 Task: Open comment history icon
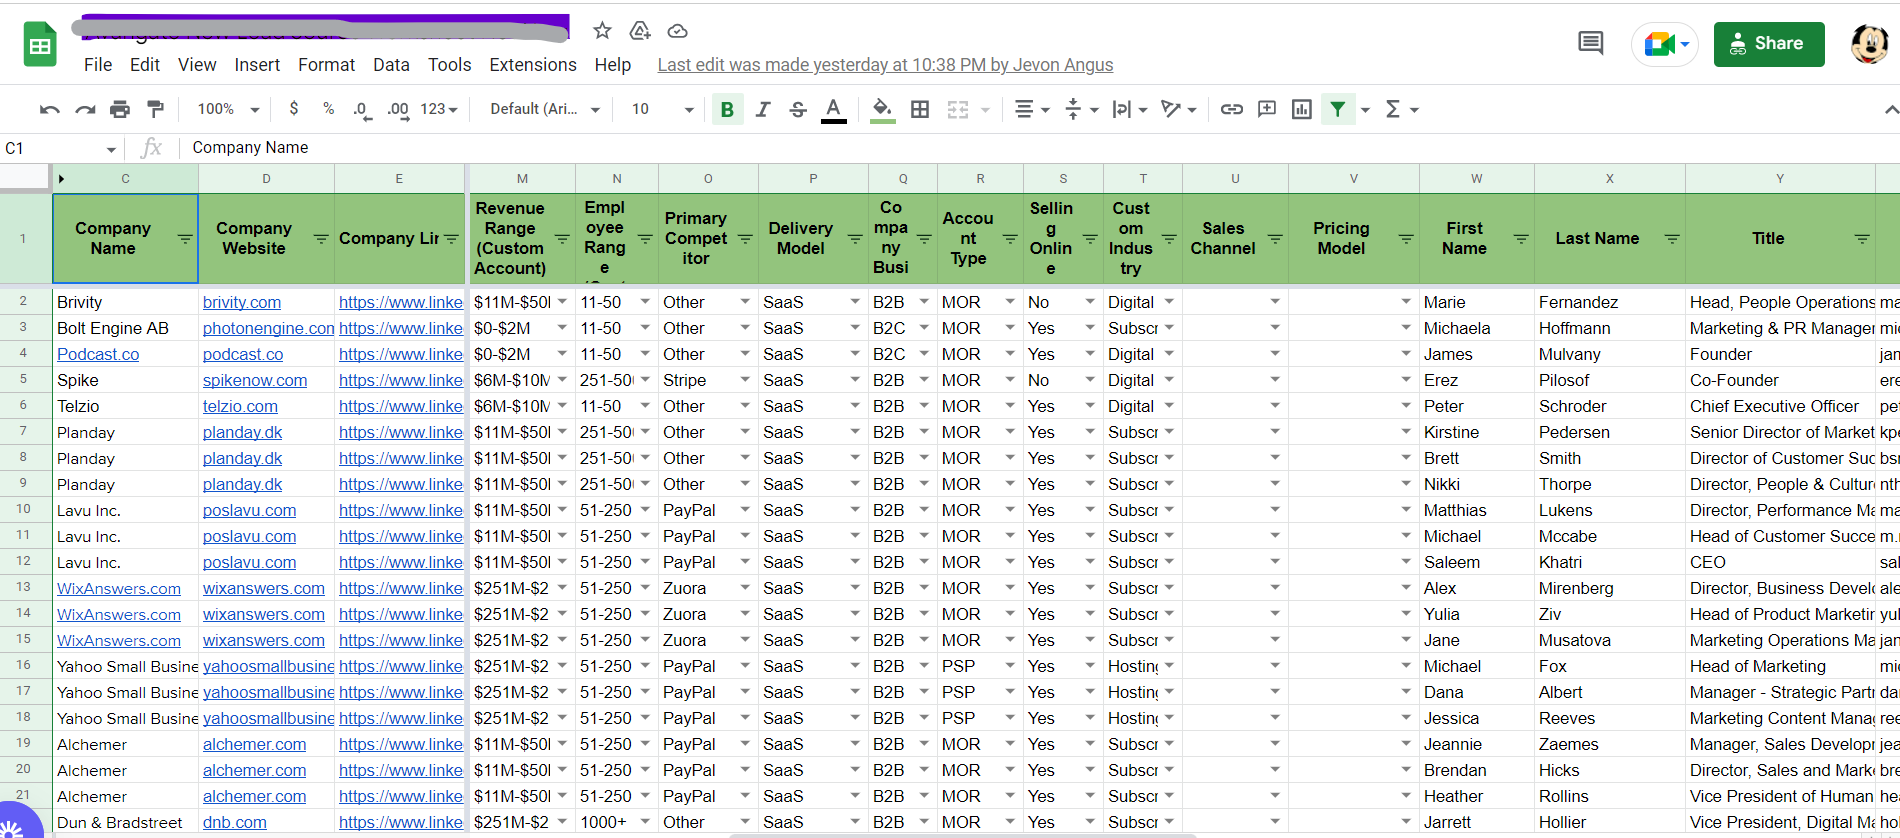[1590, 43]
